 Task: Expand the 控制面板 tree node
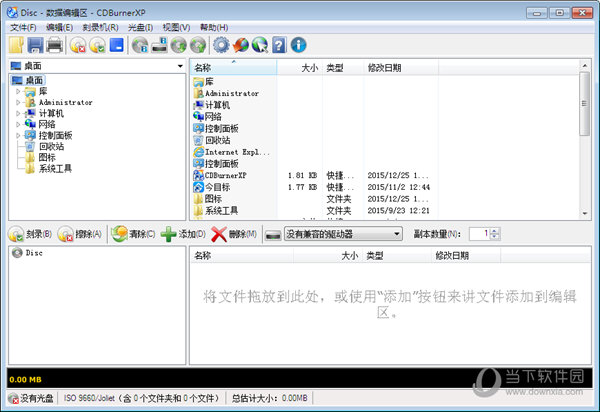18,135
